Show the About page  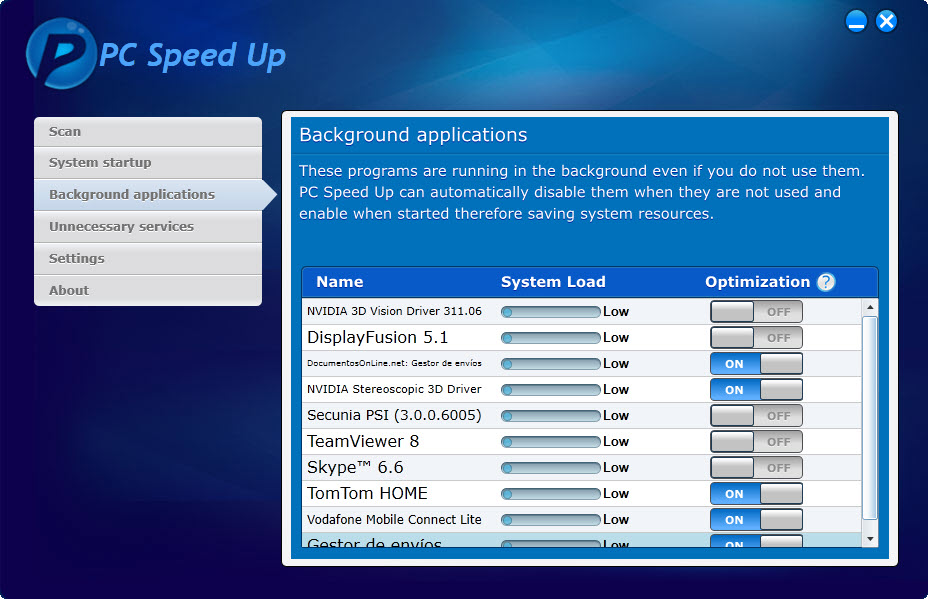coord(148,291)
